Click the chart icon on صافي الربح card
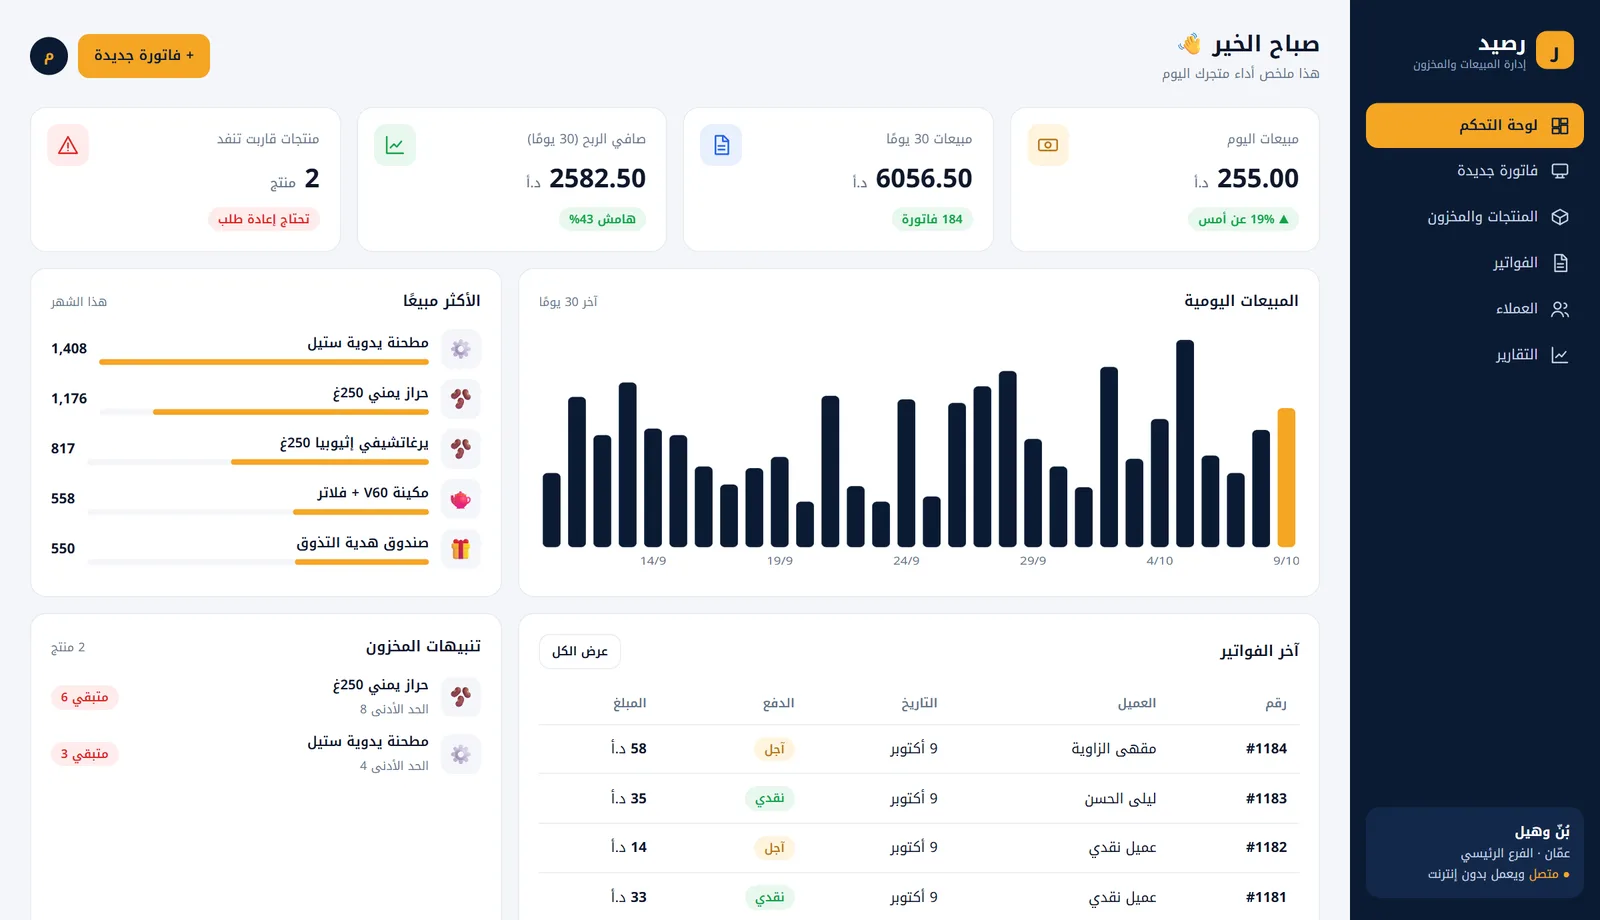 coord(395,145)
